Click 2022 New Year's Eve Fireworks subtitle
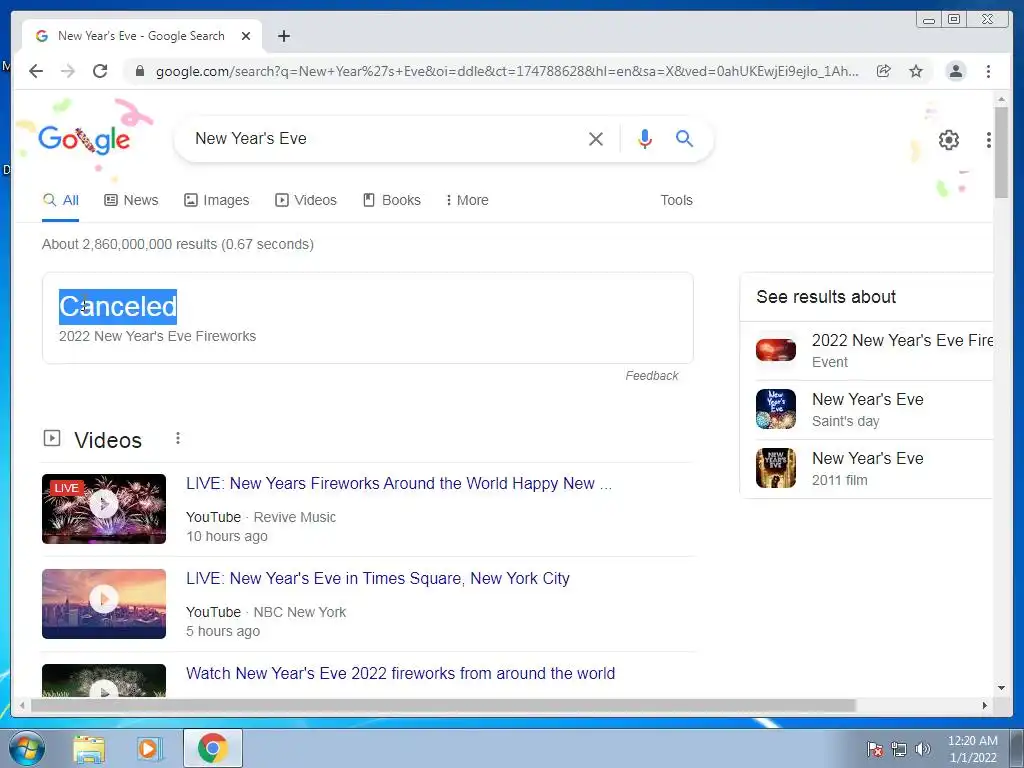The width and height of the screenshot is (1024, 768). tap(157, 336)
